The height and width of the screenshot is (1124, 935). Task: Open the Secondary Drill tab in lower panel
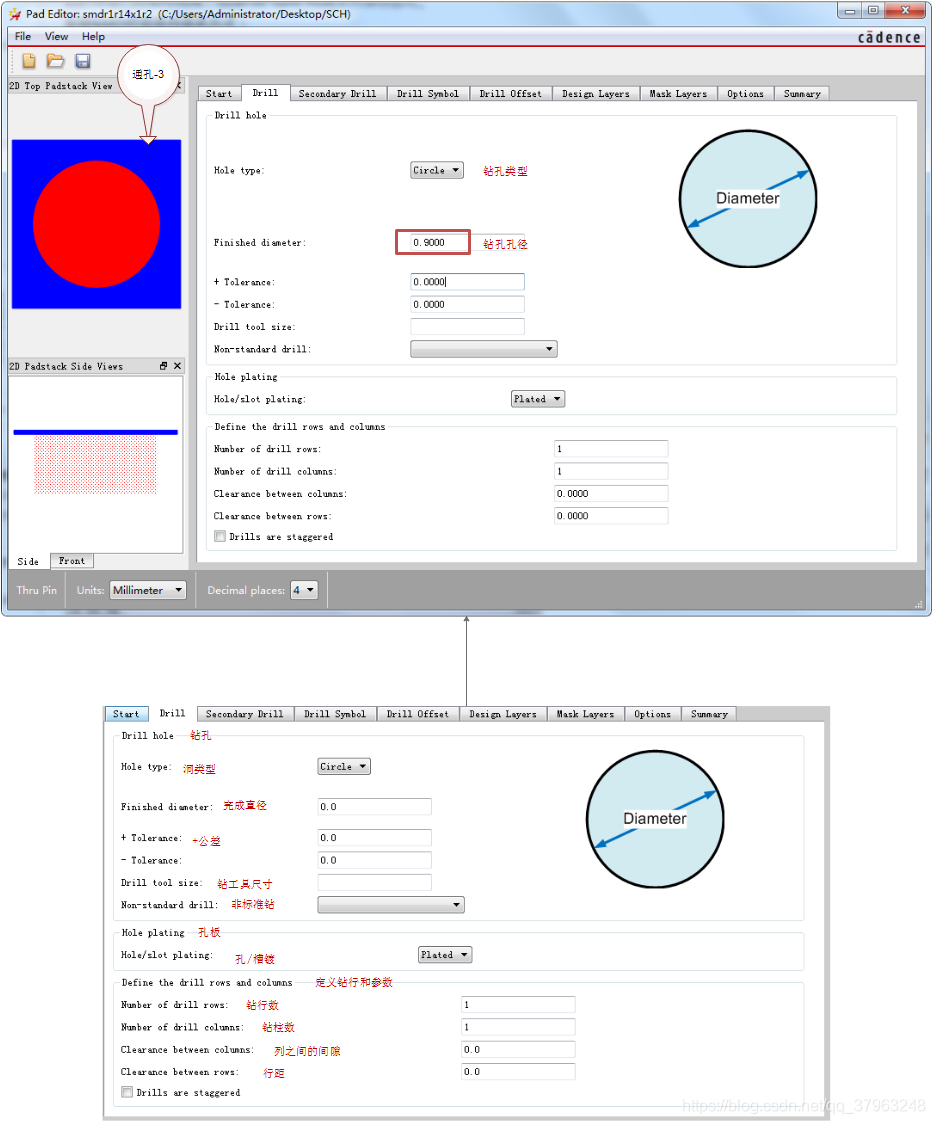point(245,714)
